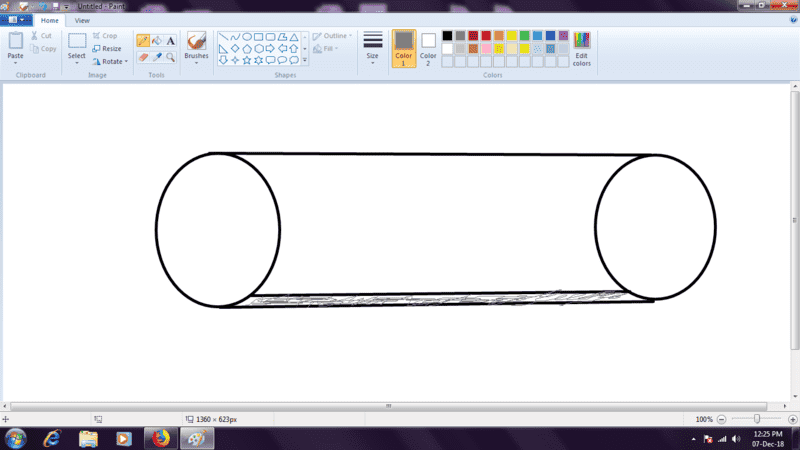The height and width of the screenshot is (450, 800).
Task: Open the Rotate dropdown menu
Action: pos(110,61)
